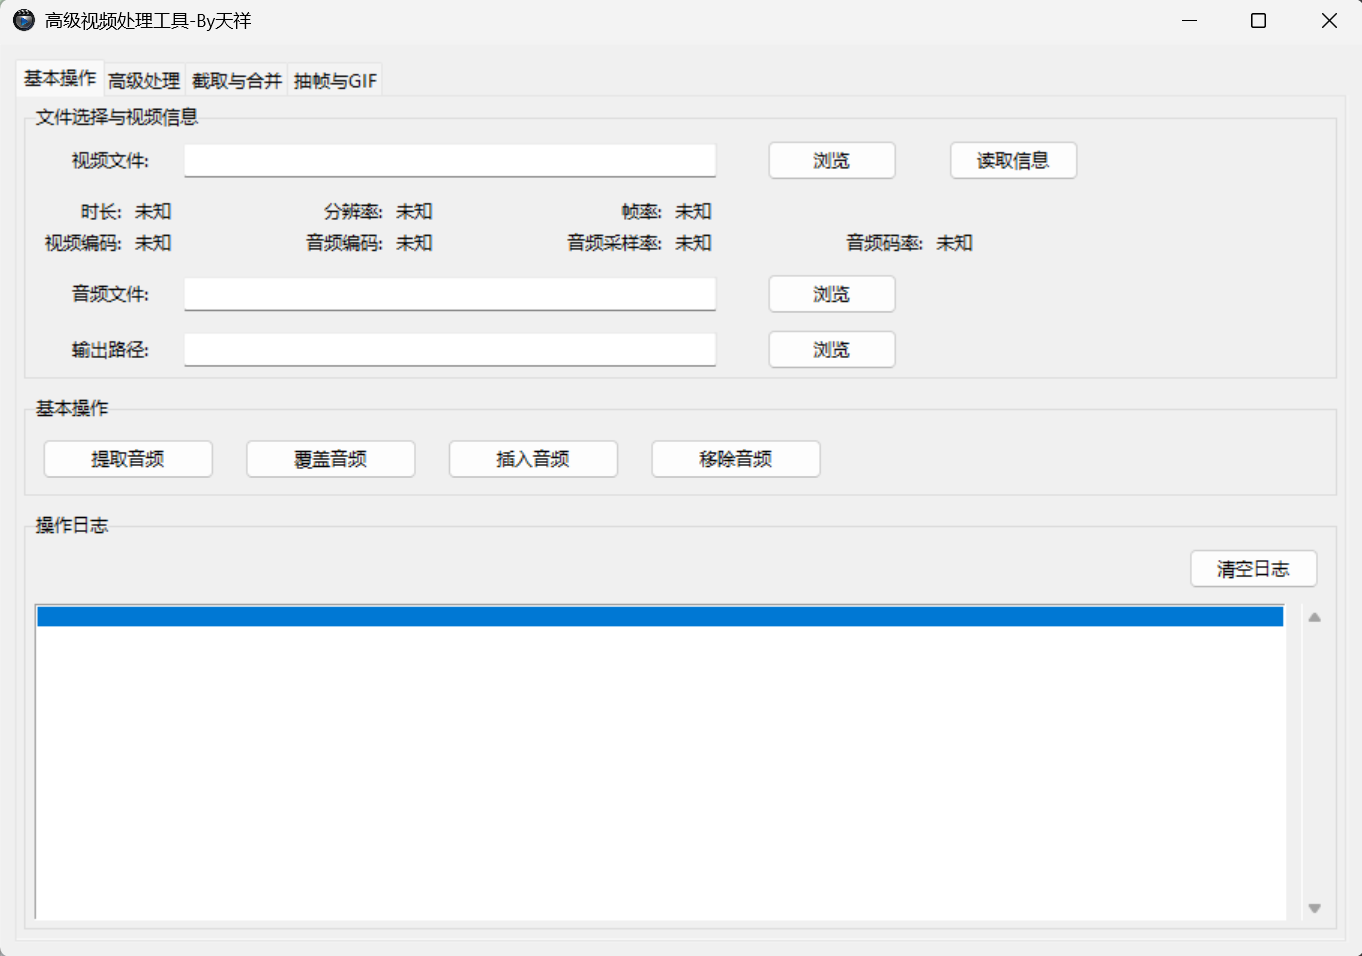Click the log scrollbar up arrow

click(x=1315, y=616)
